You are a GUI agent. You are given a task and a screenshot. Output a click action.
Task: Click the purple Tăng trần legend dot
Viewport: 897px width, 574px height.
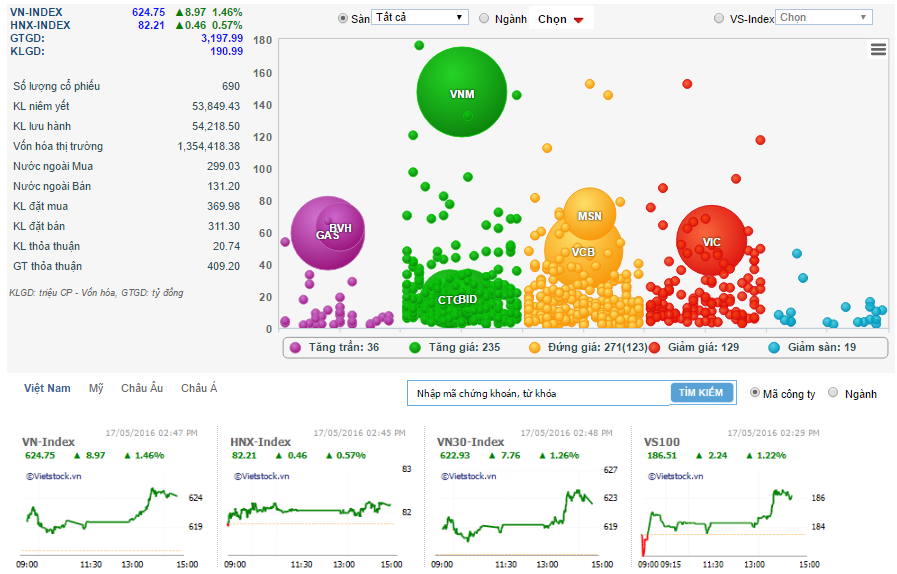pyautogui.click(x=295, y=347)
